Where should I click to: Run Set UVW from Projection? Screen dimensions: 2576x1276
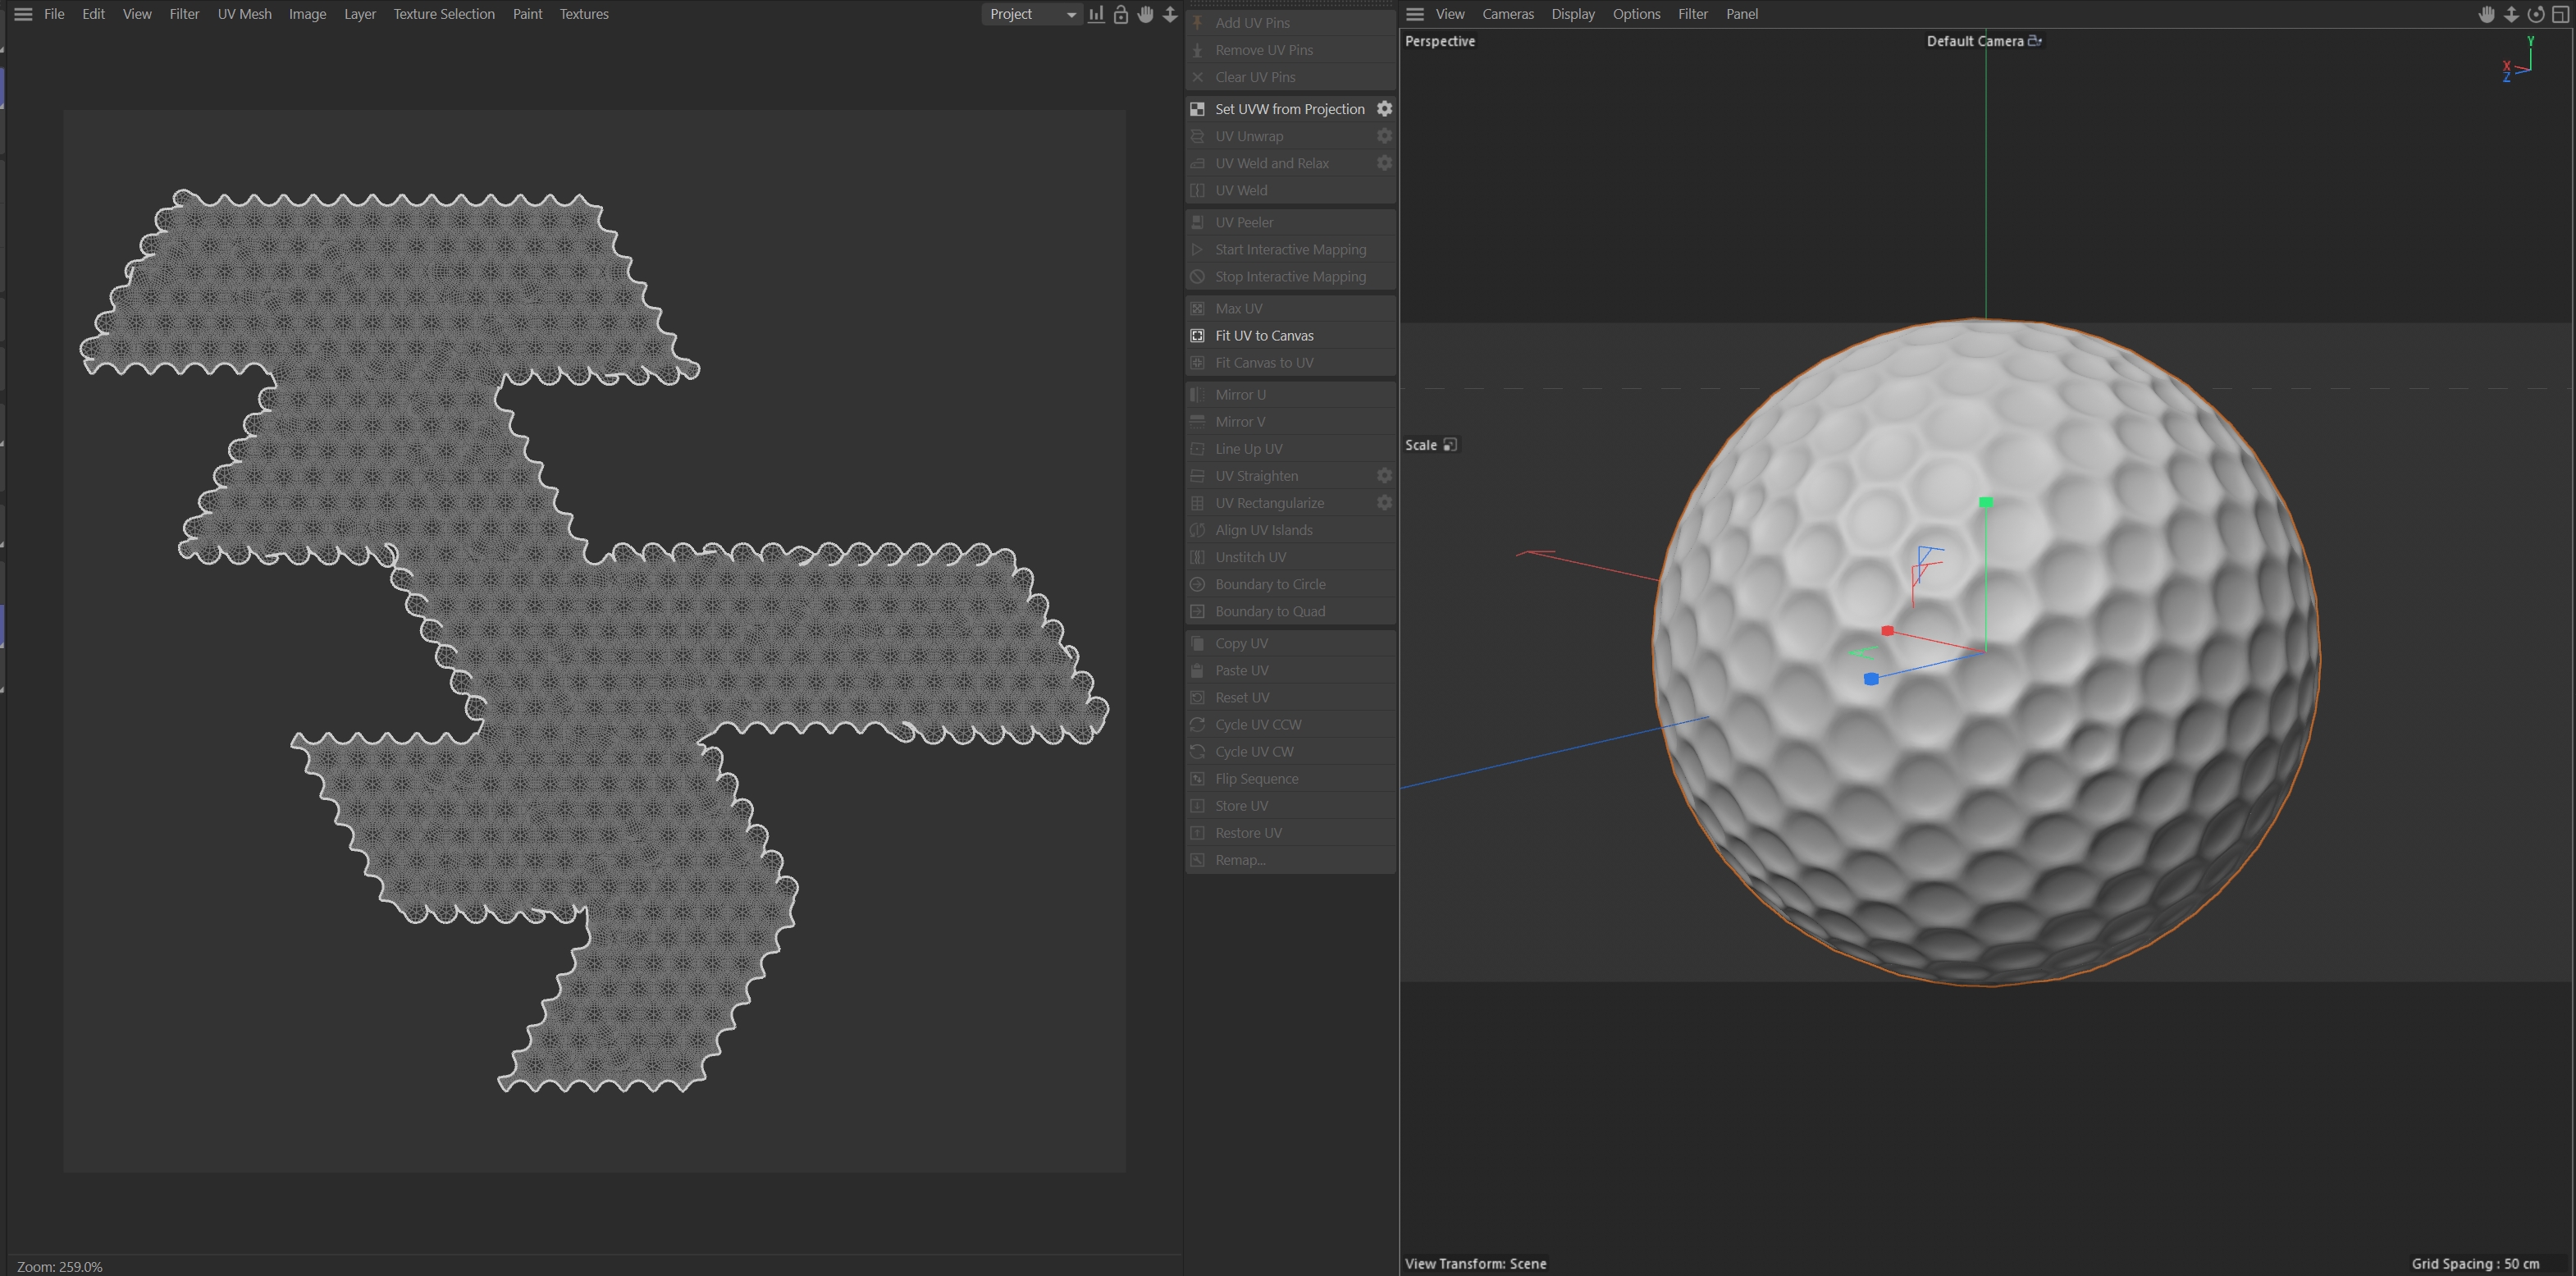click(1289, 109)
